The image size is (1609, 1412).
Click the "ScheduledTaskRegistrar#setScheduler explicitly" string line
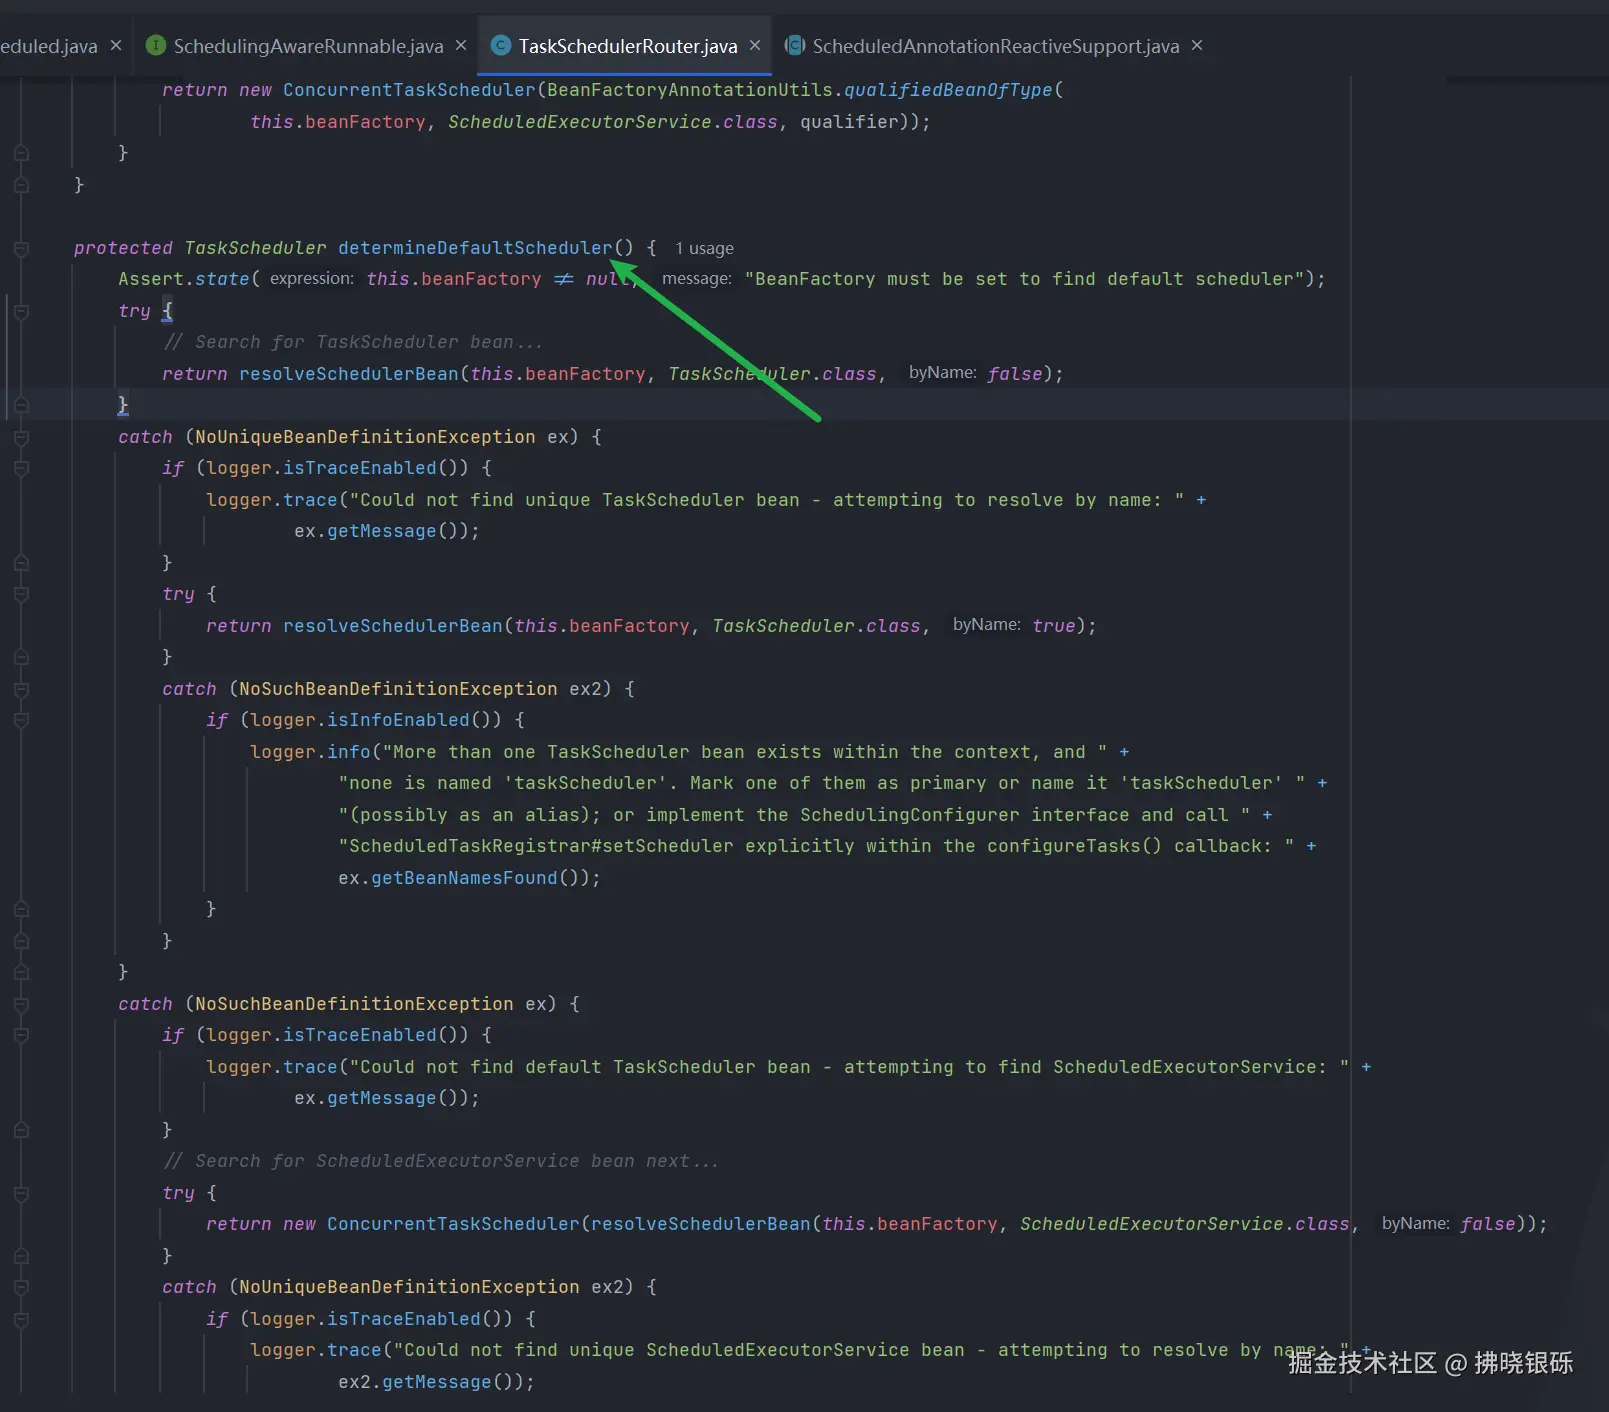pyautogui.click(x=817, y=846)
